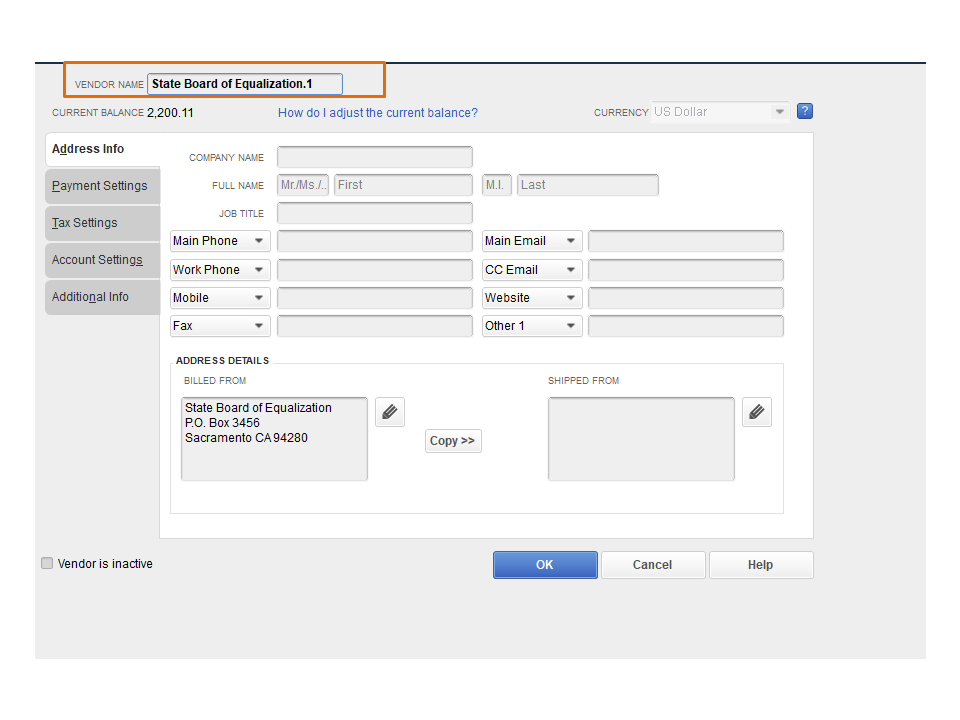Screen dimensions: 960x720
Task: Switch to the Payment Settings tab
Action: 102,186
